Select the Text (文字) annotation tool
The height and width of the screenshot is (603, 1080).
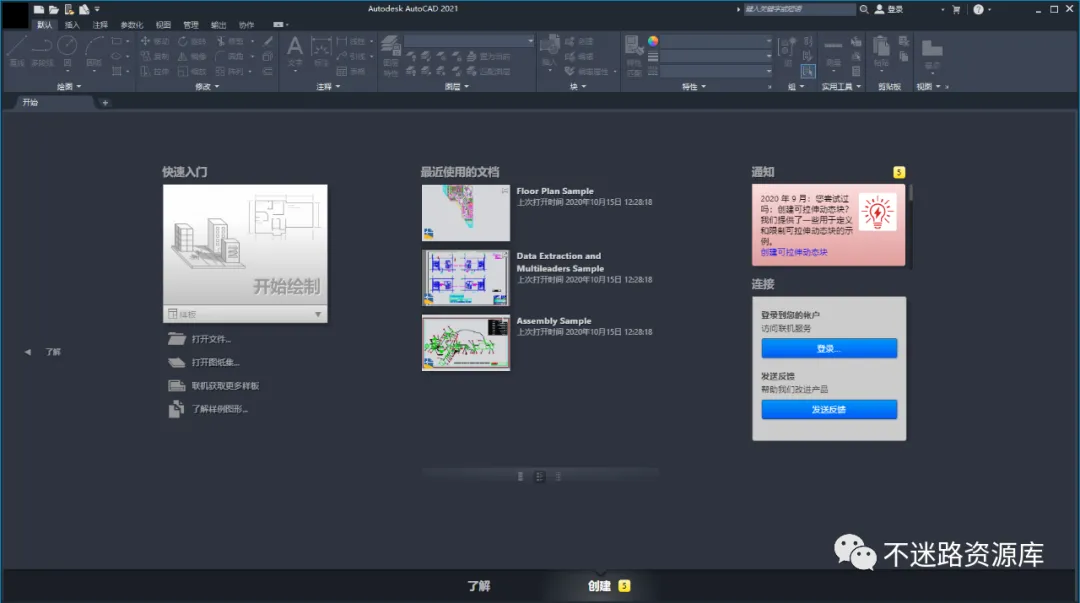pyautogui.click(x=295, y=52)
